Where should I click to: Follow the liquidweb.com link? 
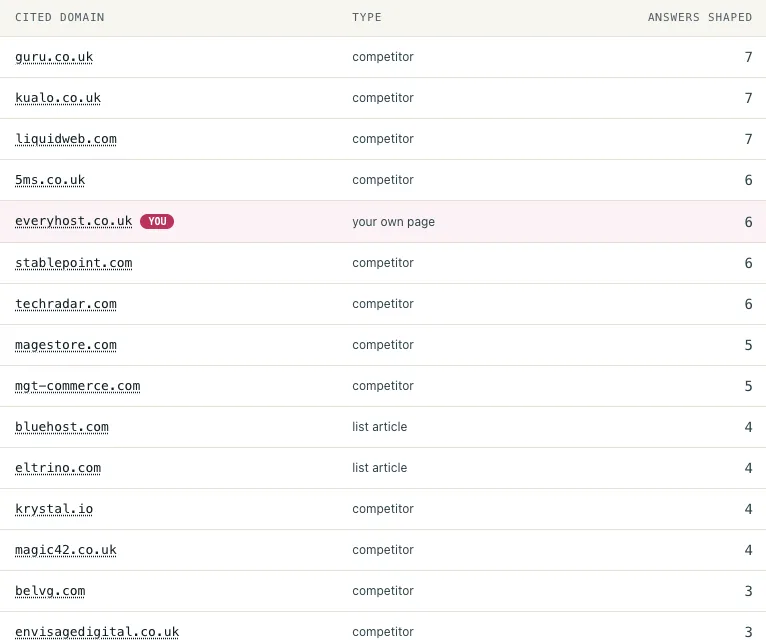coord(65,139)
